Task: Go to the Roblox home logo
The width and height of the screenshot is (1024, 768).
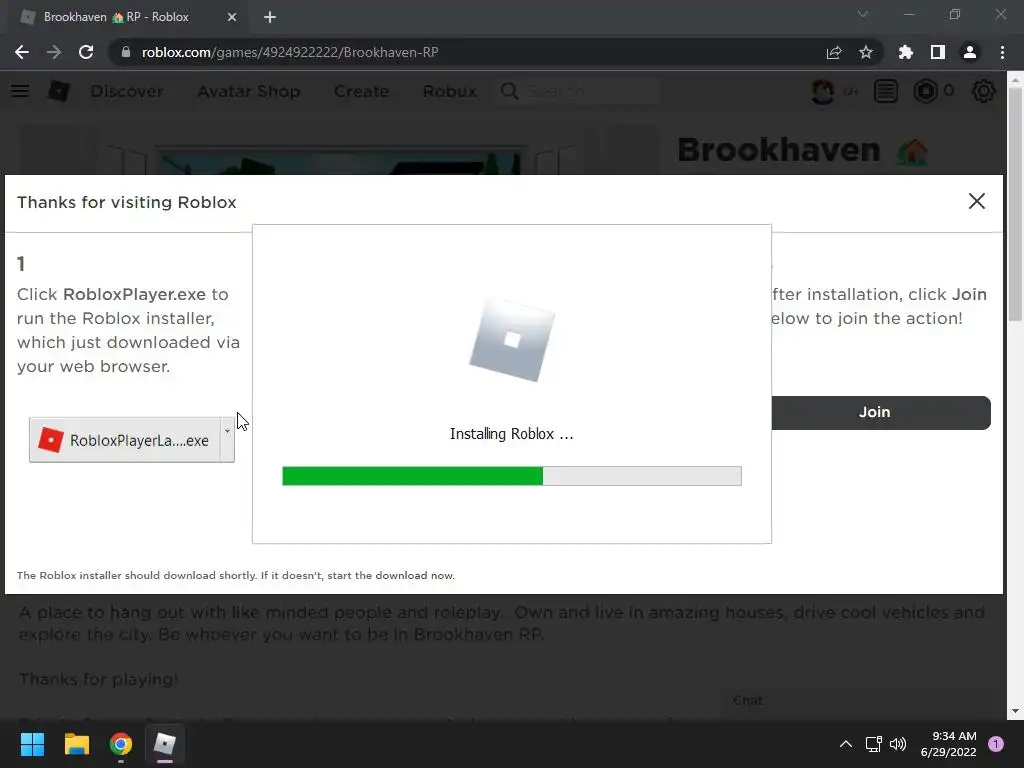Action: [x=59, y=91]
